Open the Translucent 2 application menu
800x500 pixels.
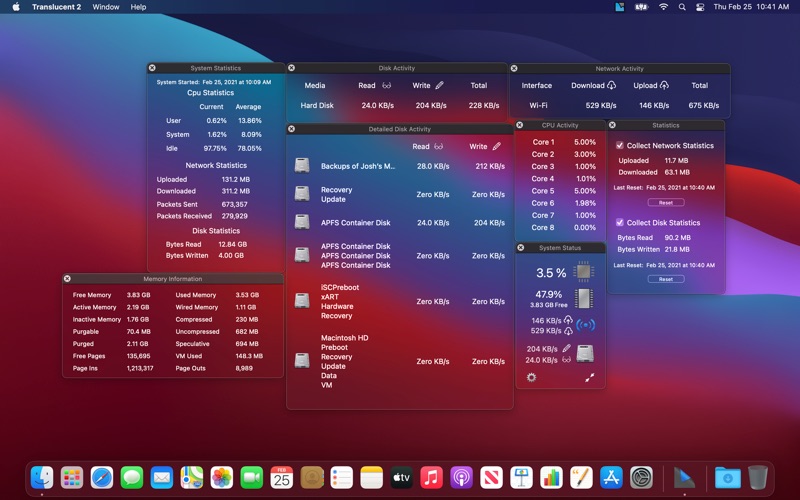[56, 7]
